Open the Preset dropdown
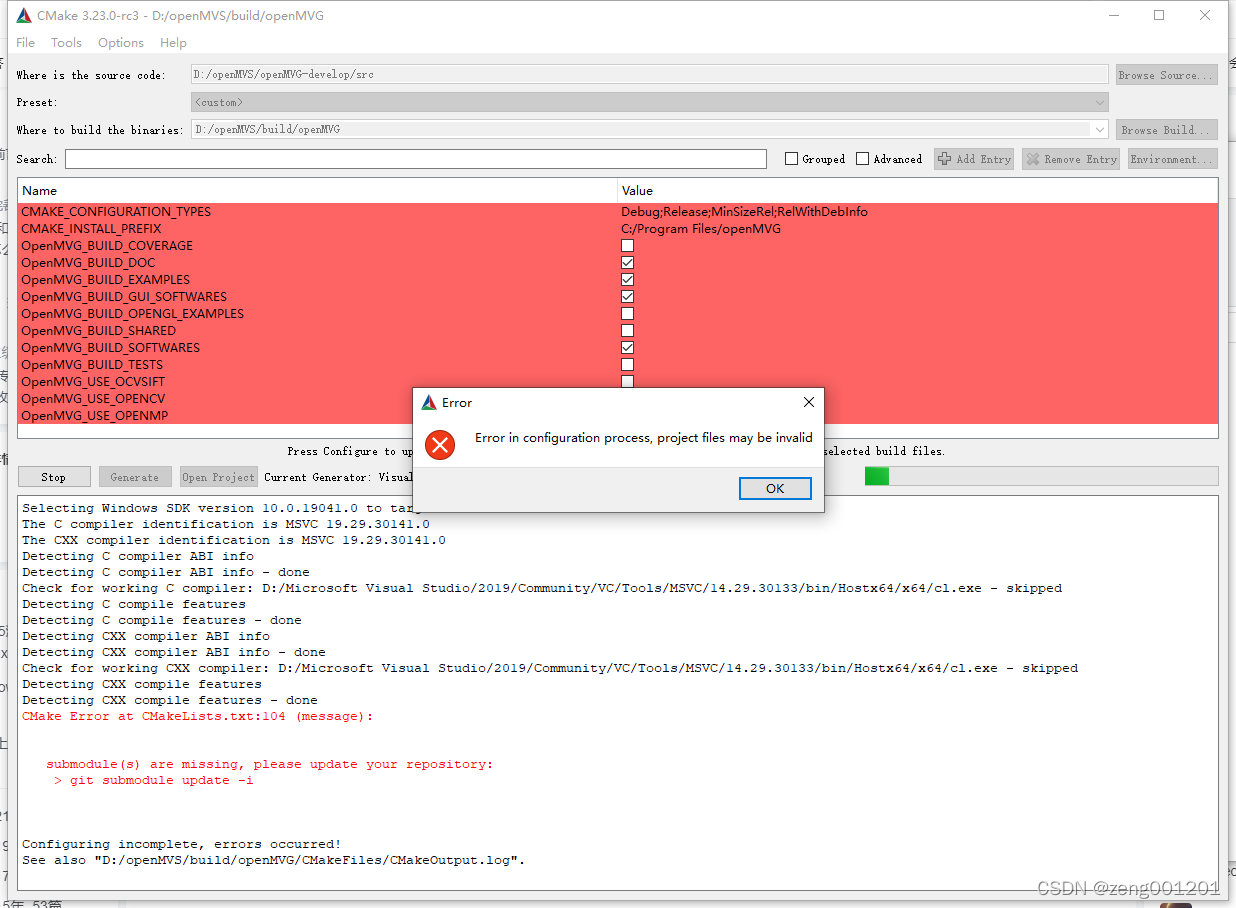This screenshot has width=1236, height=908. [650, 102]
